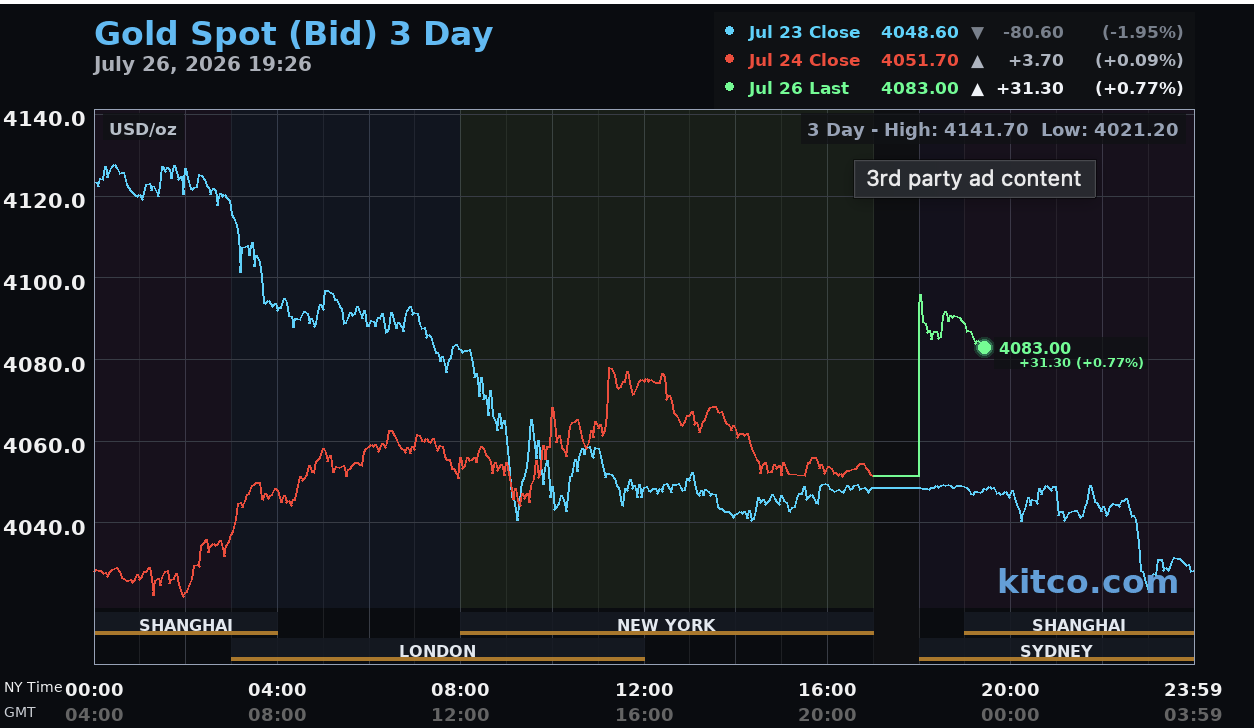Click the LONDON session bar
1256x728 pixels.
(438, 651)
